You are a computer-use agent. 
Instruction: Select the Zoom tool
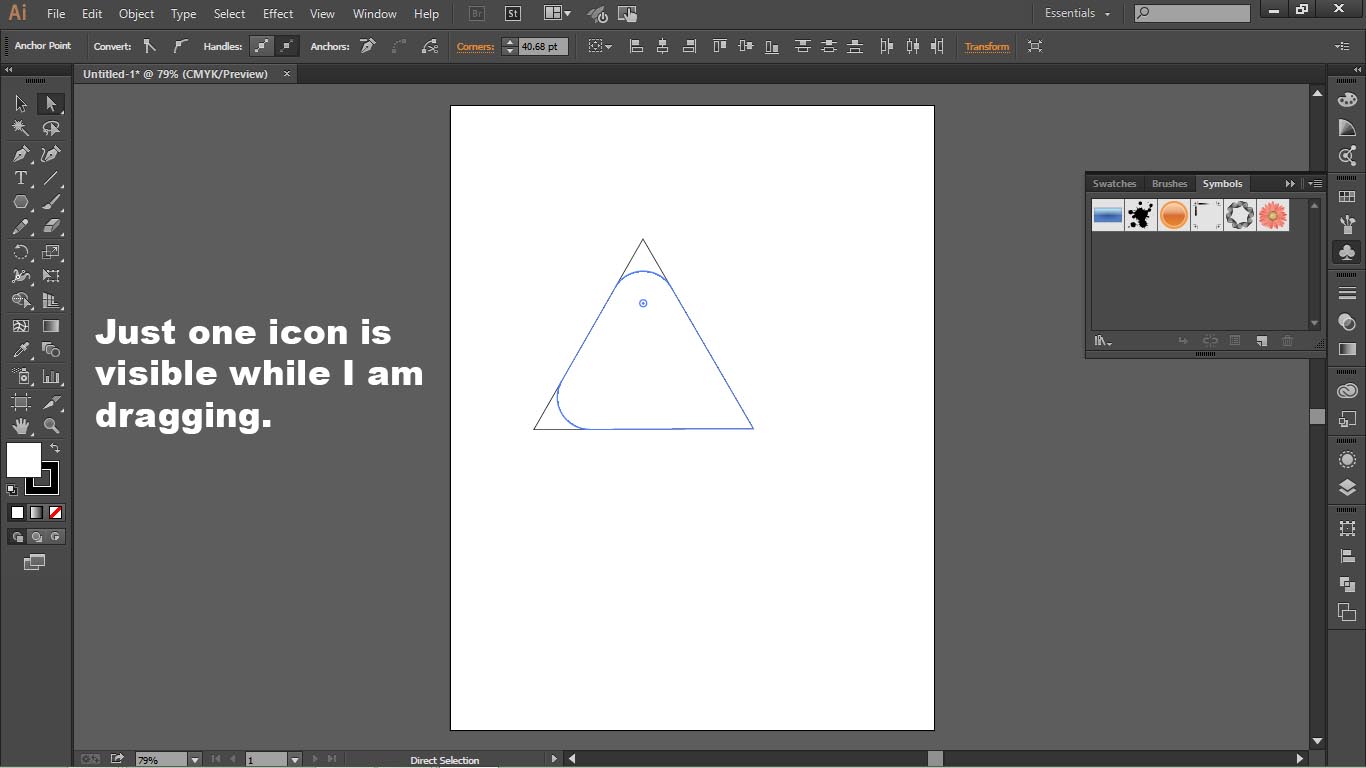coord(51,426)
